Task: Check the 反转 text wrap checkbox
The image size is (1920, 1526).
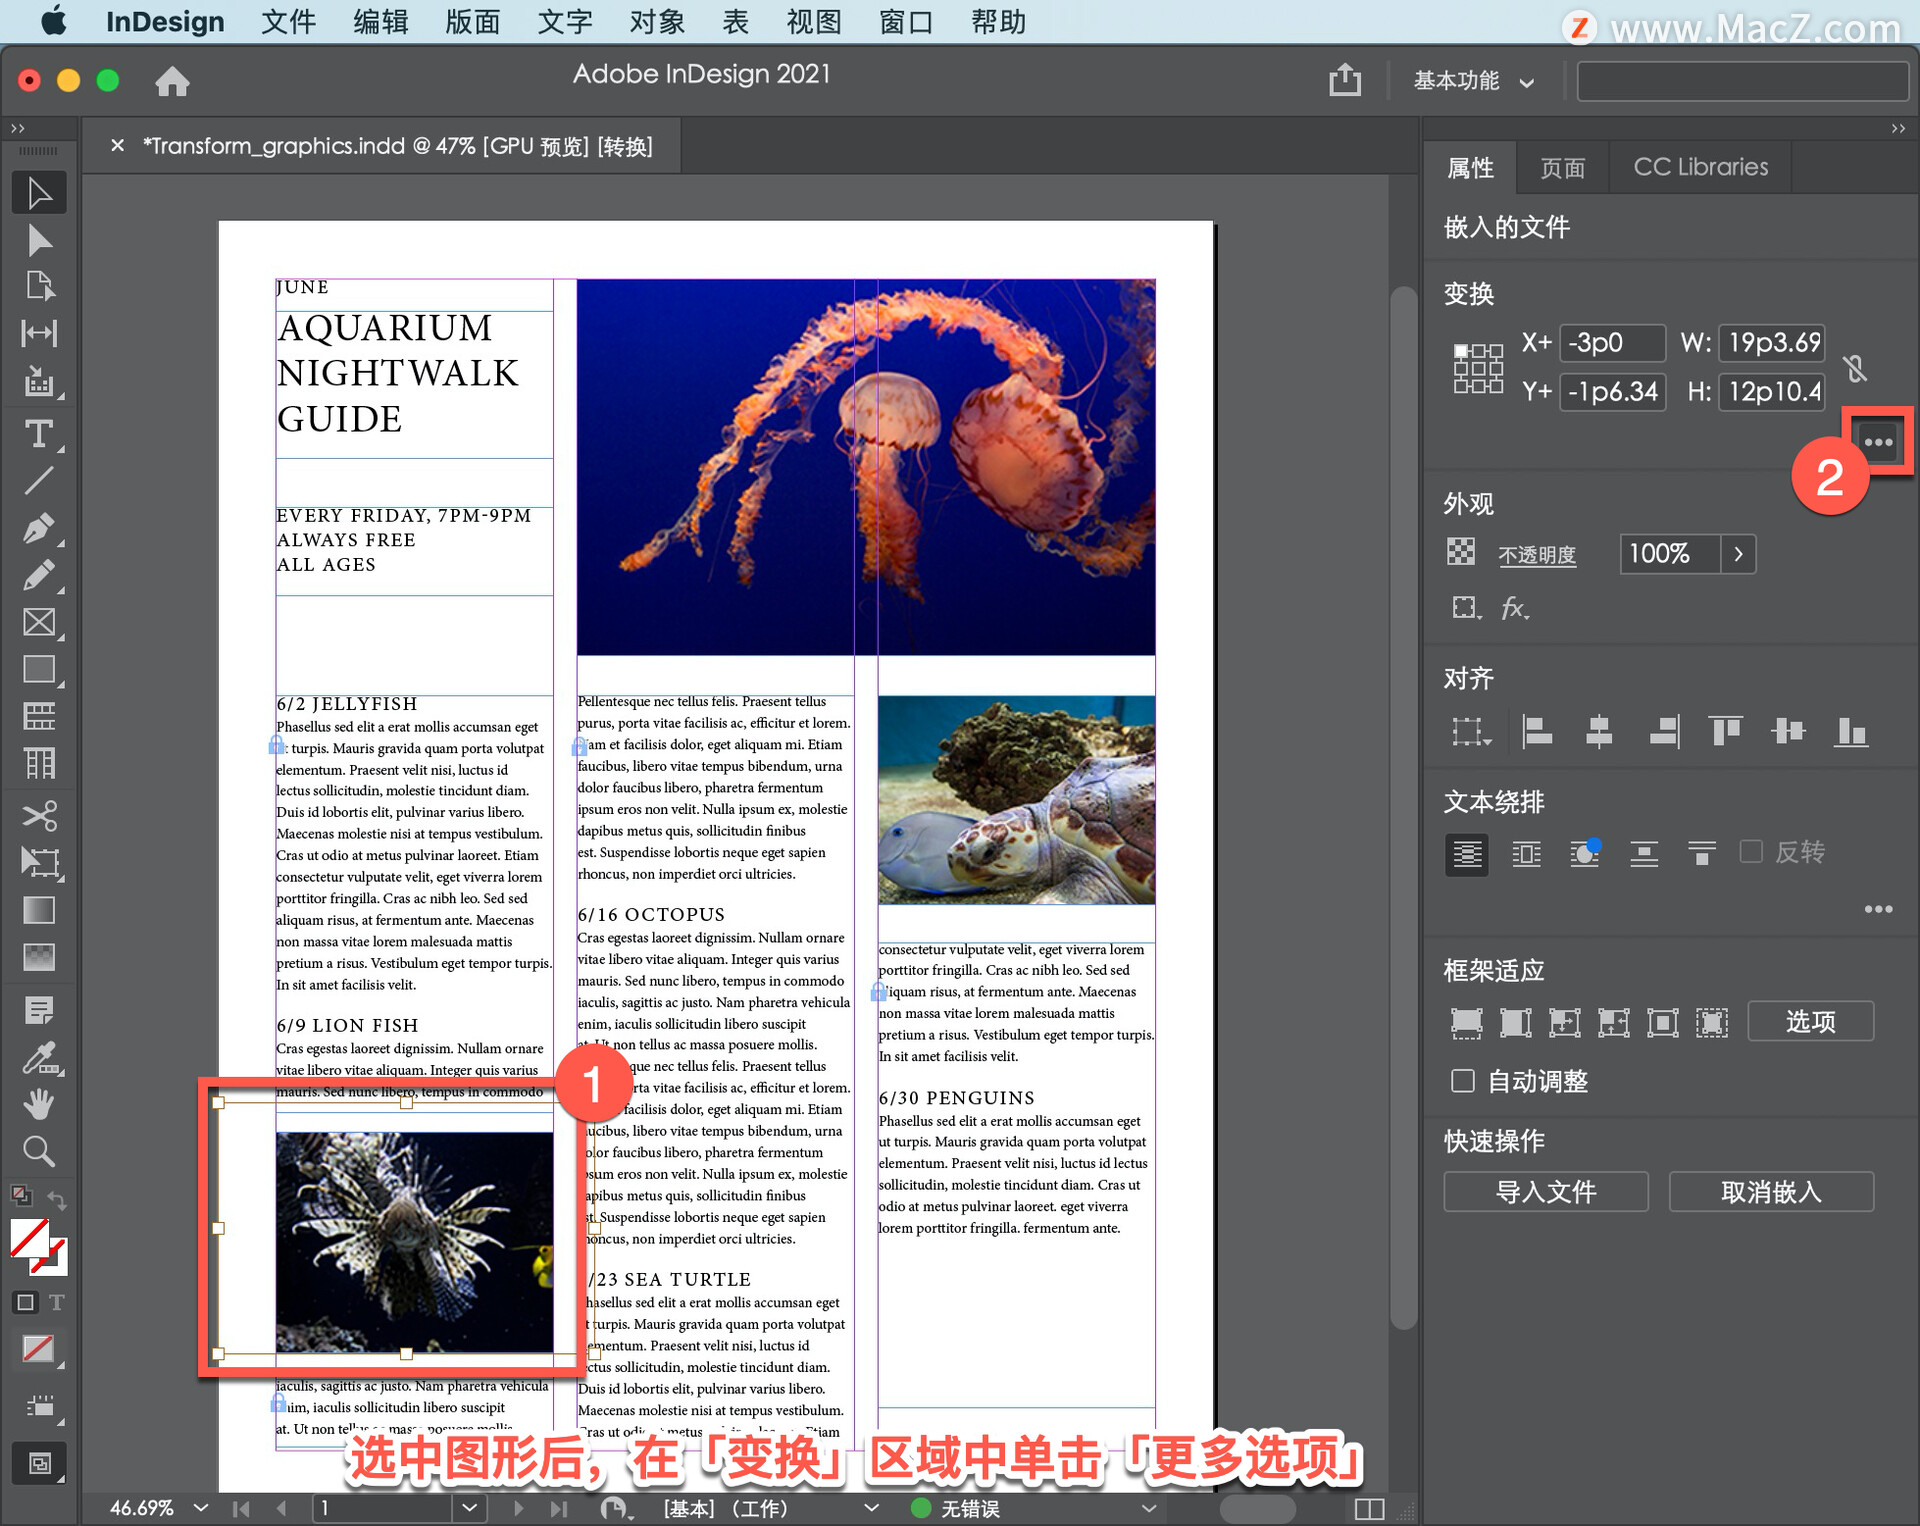Action: tap(1750, 852)
